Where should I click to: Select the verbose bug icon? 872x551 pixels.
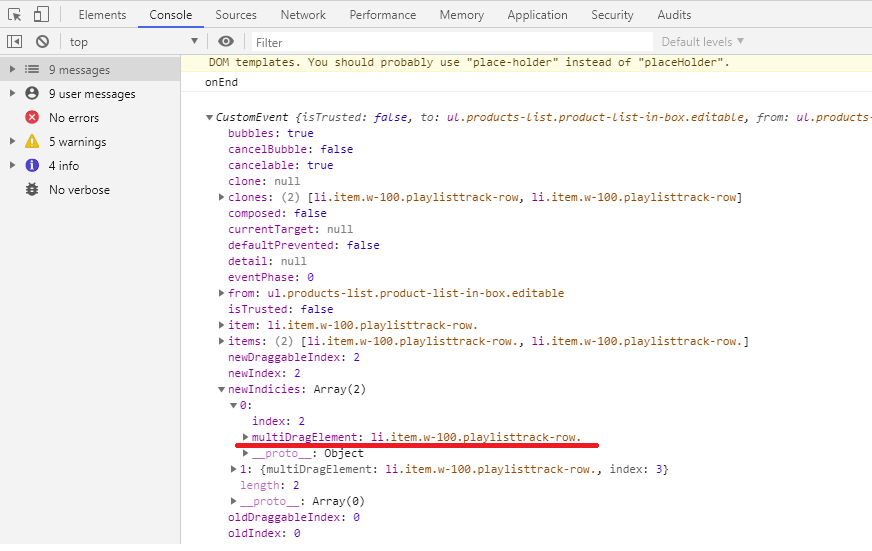coord(32,189)
